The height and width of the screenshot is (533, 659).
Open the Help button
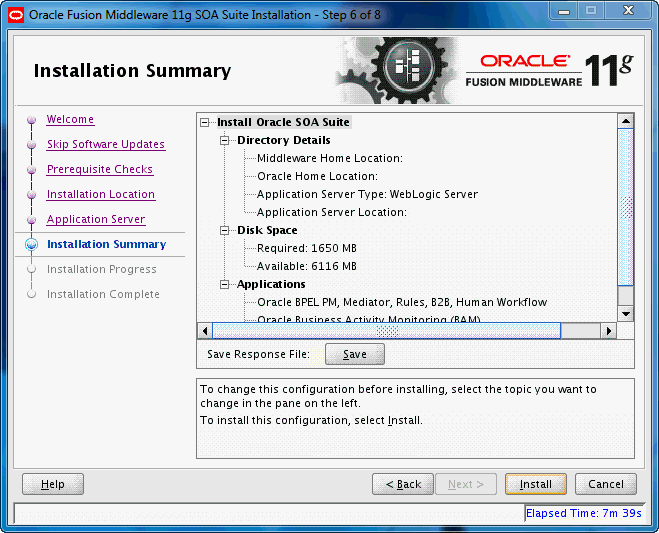pos(53,484)
